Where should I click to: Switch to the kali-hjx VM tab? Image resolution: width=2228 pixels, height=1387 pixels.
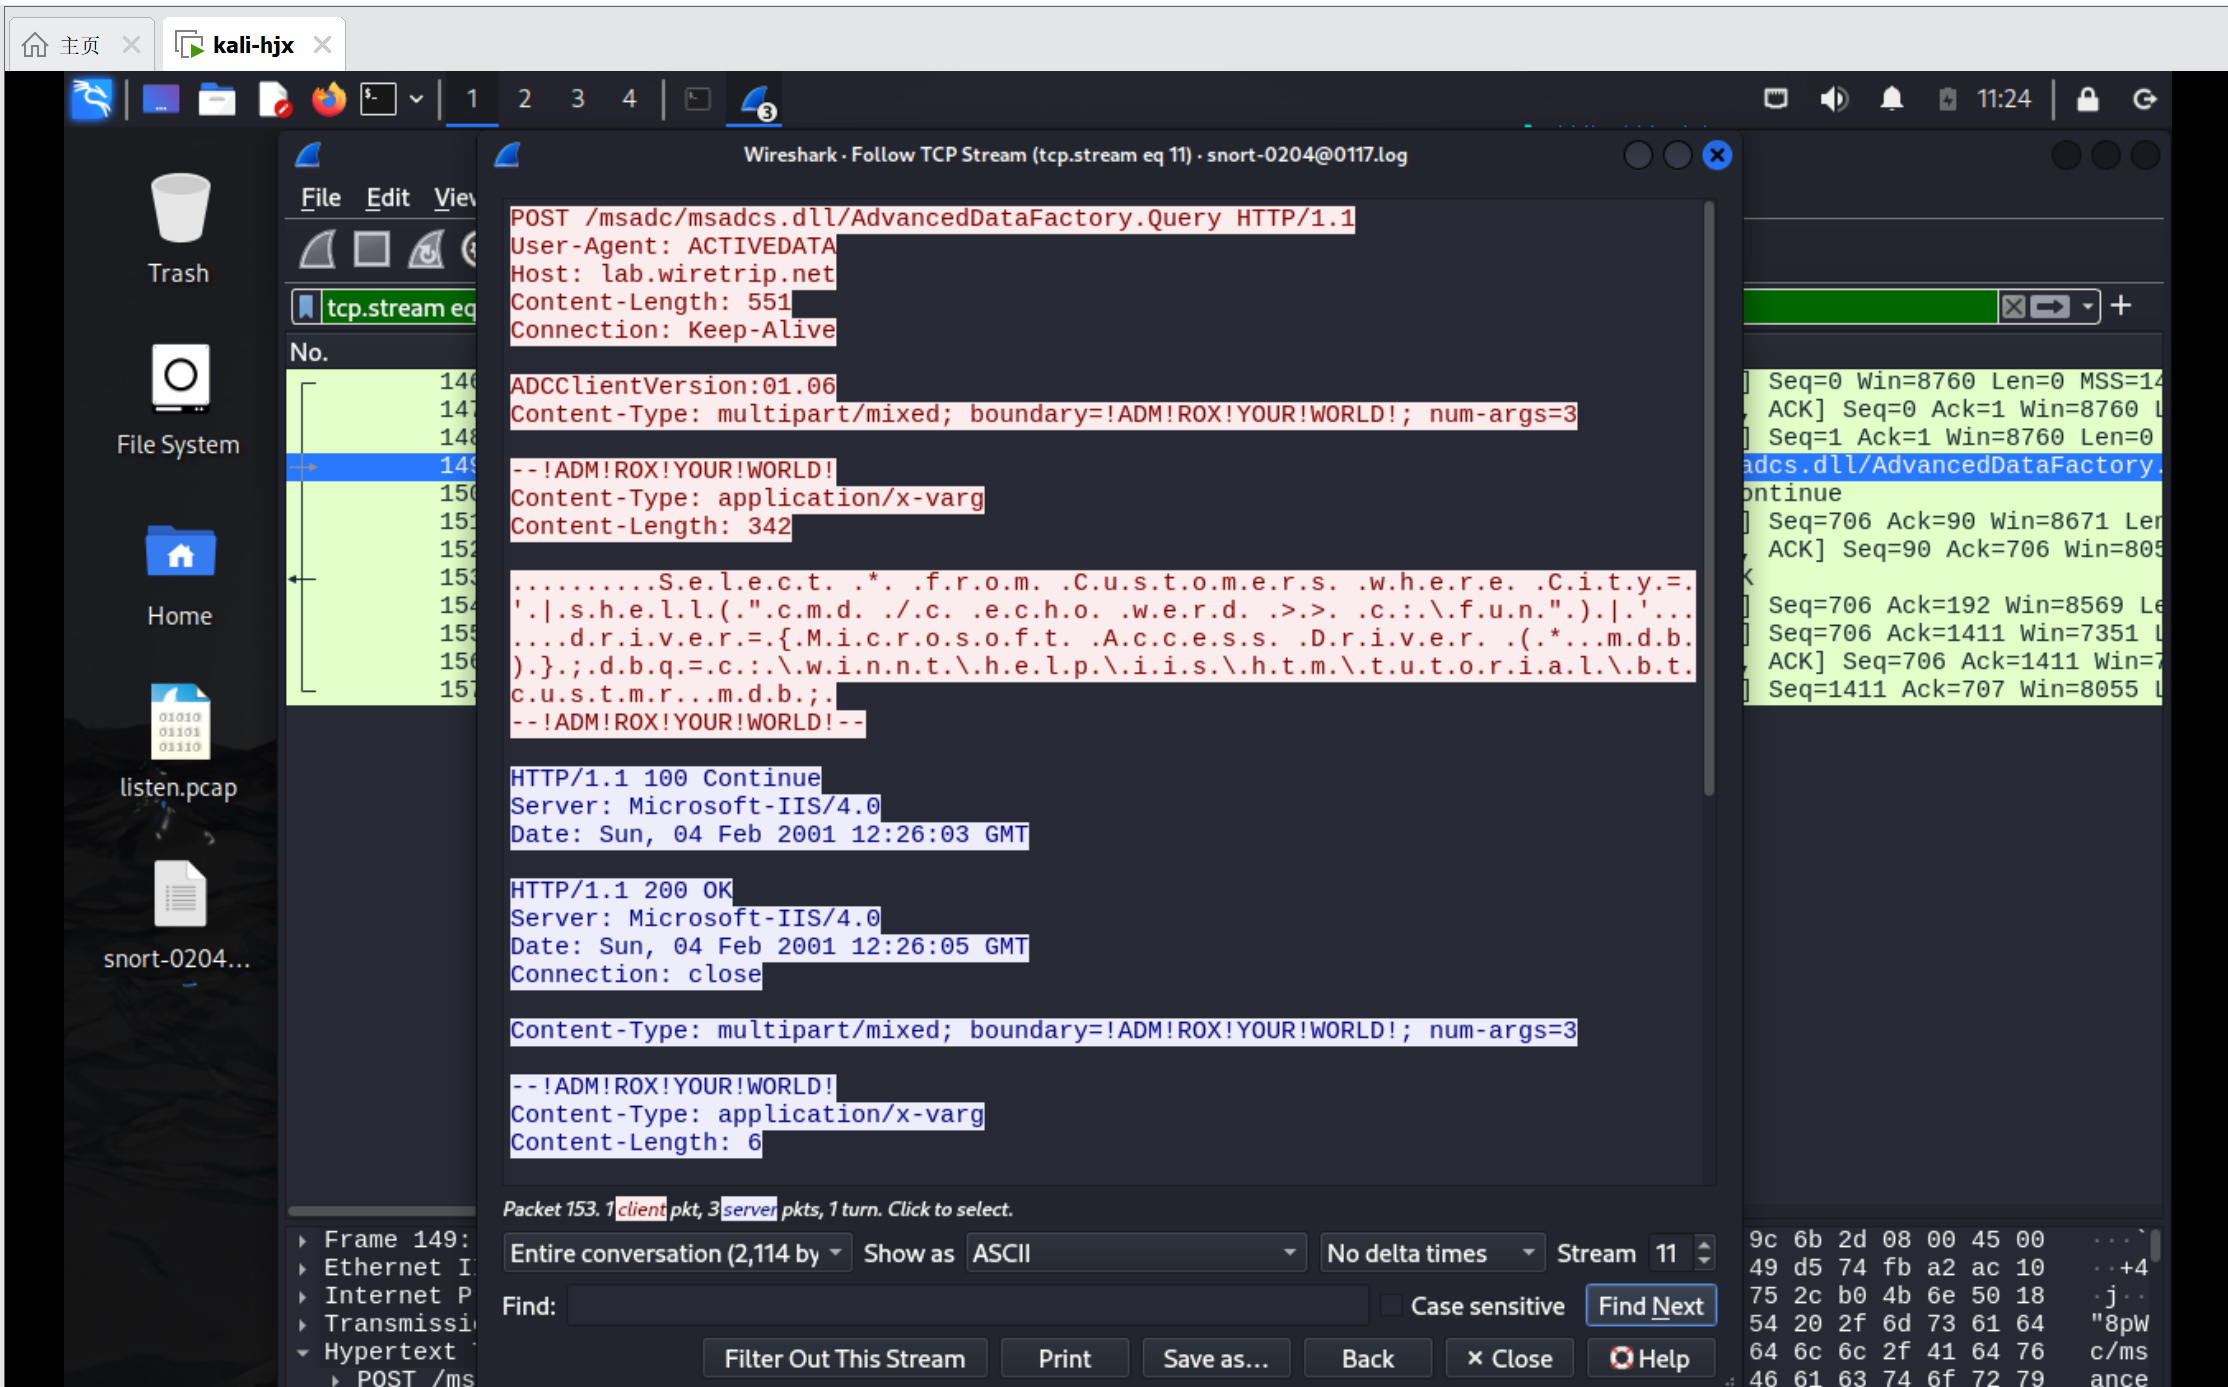click(x=253, y=45)
